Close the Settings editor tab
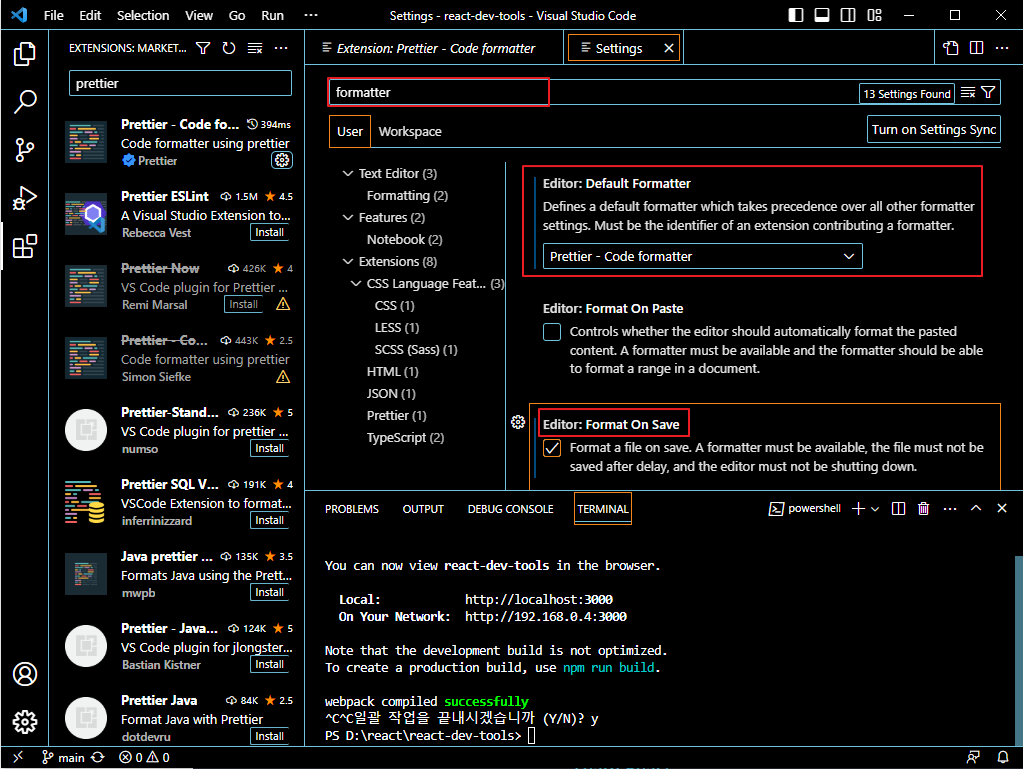The image size is (1023, 769). tap(669, 48)
